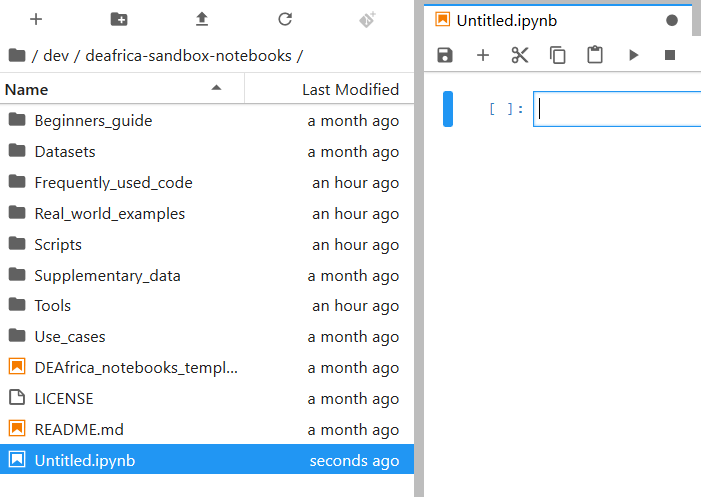Click the new launcher plus icon
The image size is (701, 497).
[36, 19]
